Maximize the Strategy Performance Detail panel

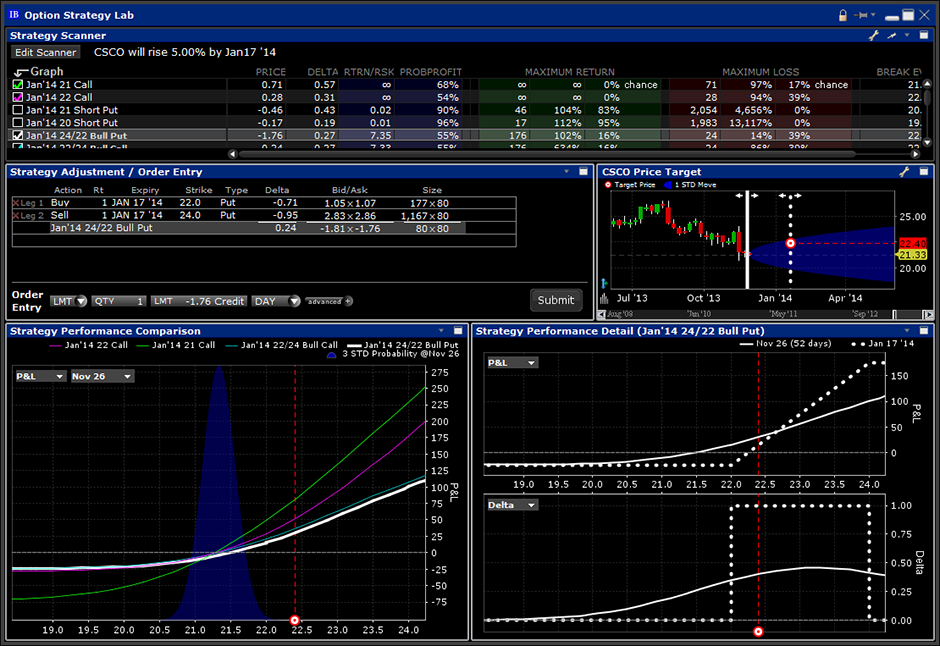click(x=924, y=331)
